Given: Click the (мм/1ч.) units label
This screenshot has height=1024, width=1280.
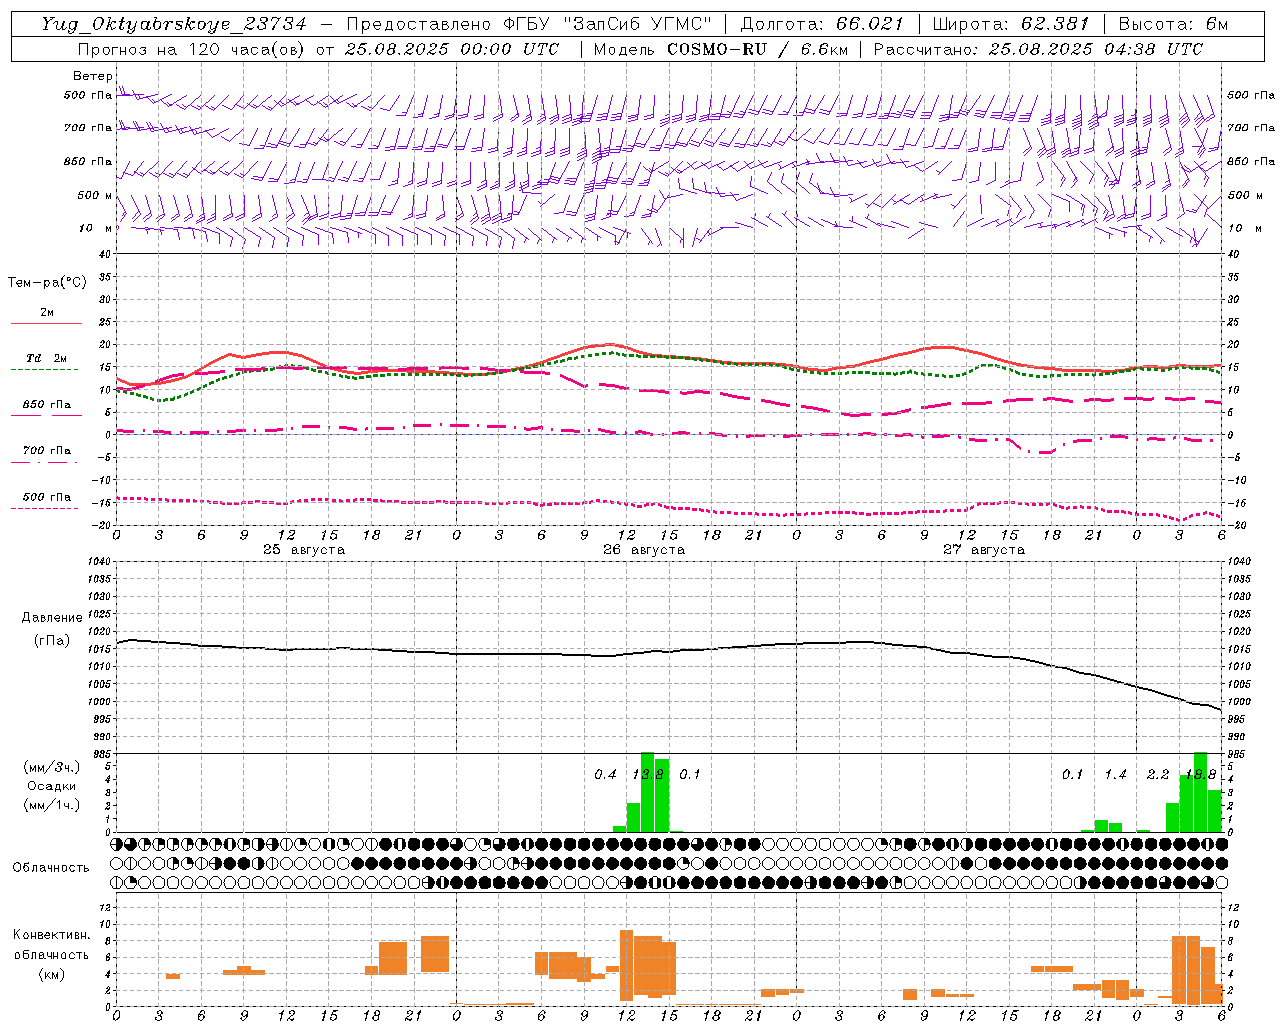Looking at the screenshot, I should (51, 805).
